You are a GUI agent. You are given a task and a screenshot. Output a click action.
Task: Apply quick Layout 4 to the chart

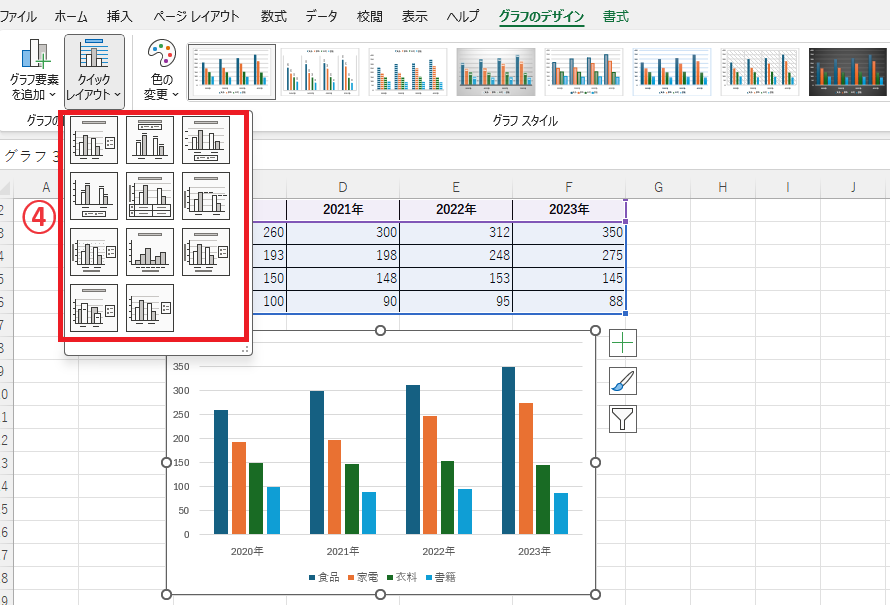[x=94, y=196]
